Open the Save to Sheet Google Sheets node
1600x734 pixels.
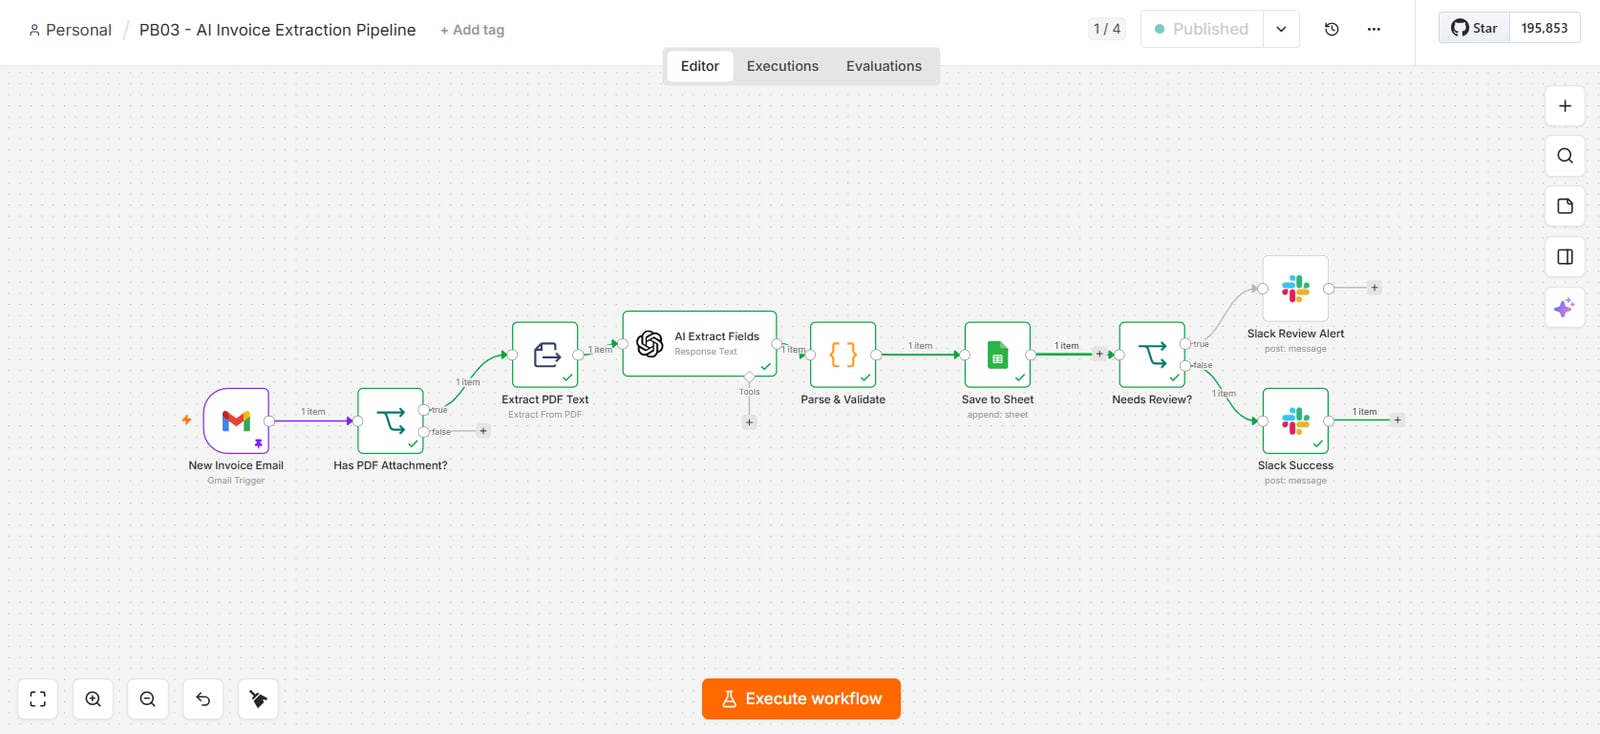[x=997, y=355]
